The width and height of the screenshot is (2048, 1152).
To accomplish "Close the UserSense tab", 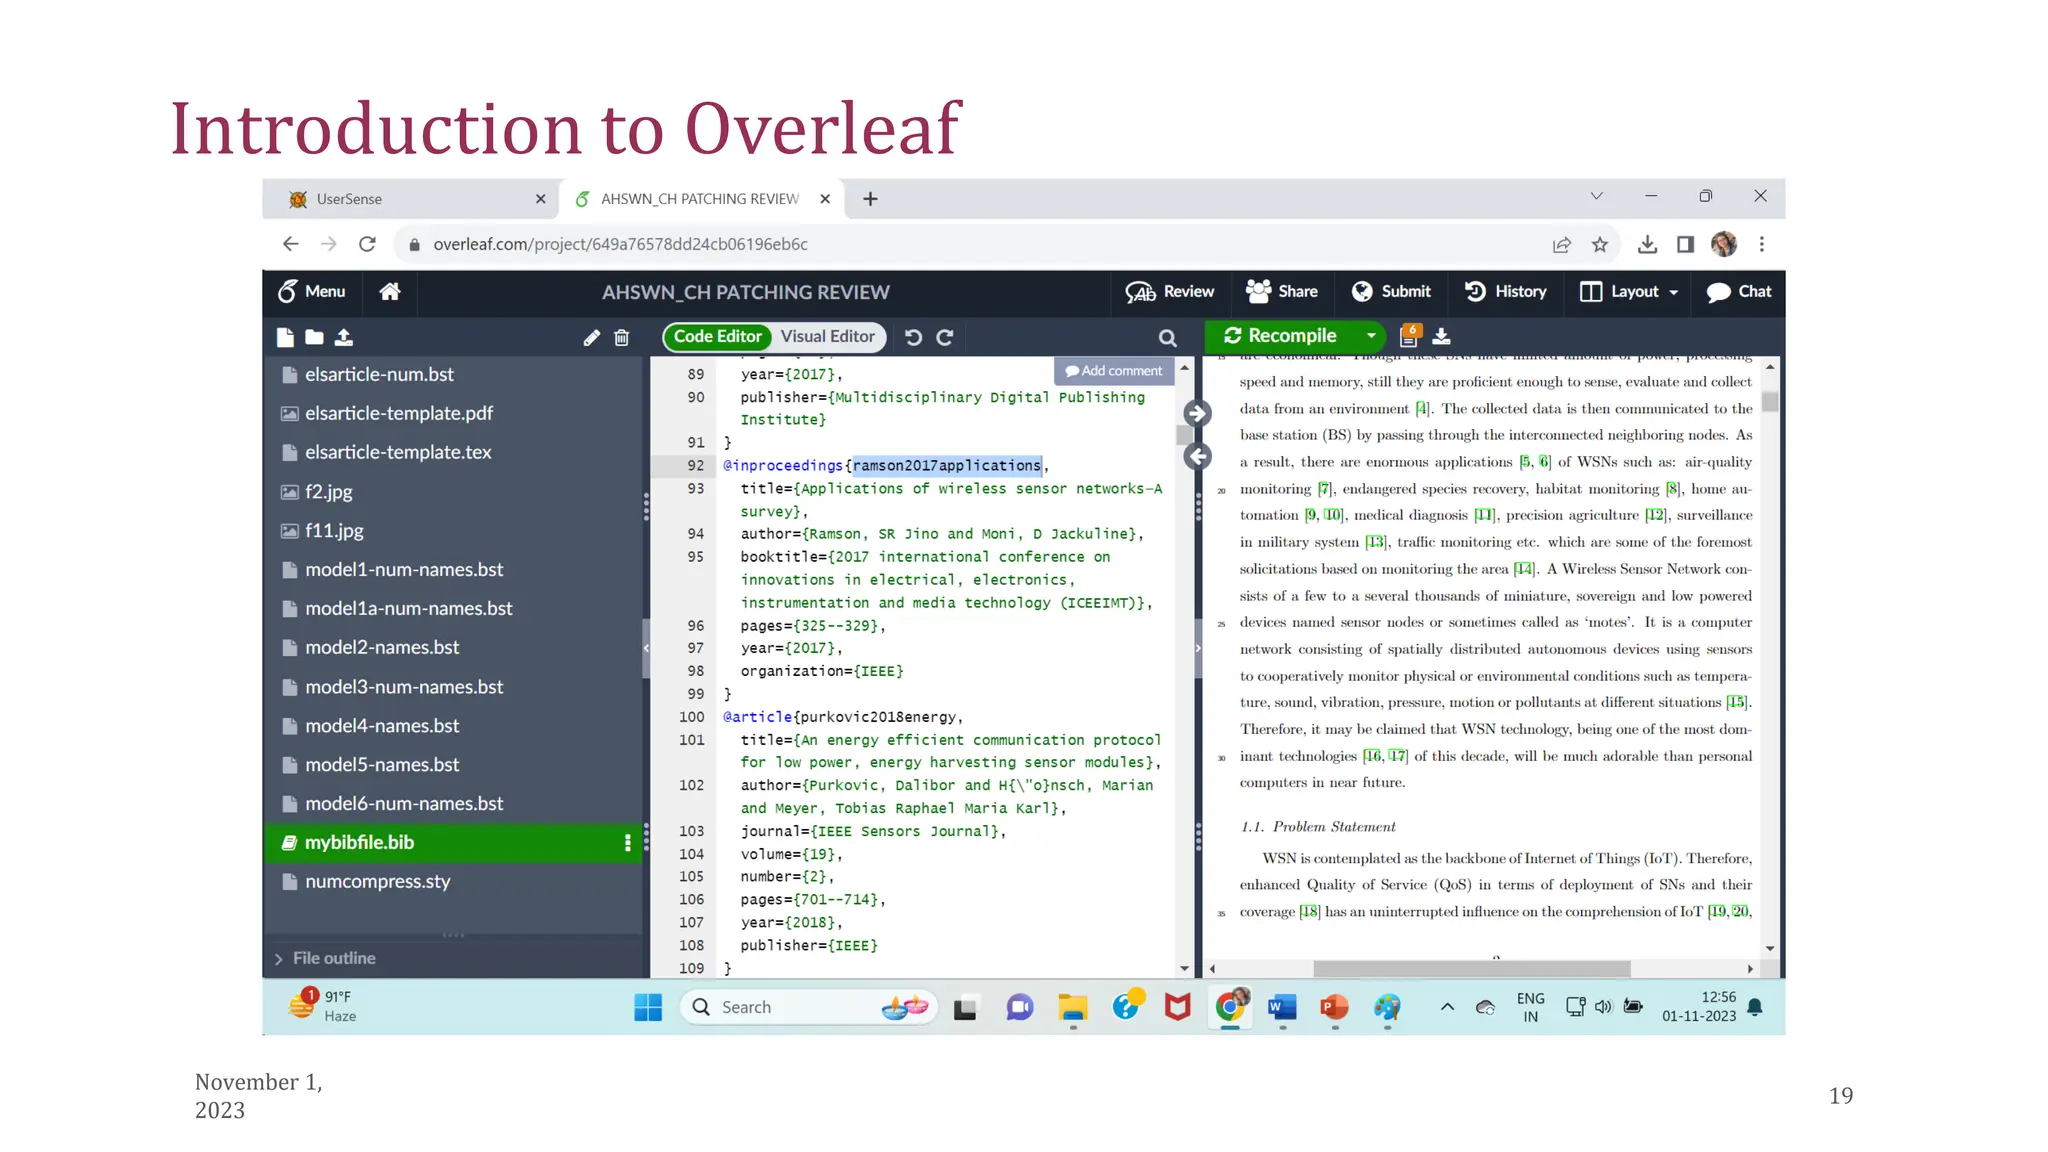I will pyautogui.click(x=541, y=199).
